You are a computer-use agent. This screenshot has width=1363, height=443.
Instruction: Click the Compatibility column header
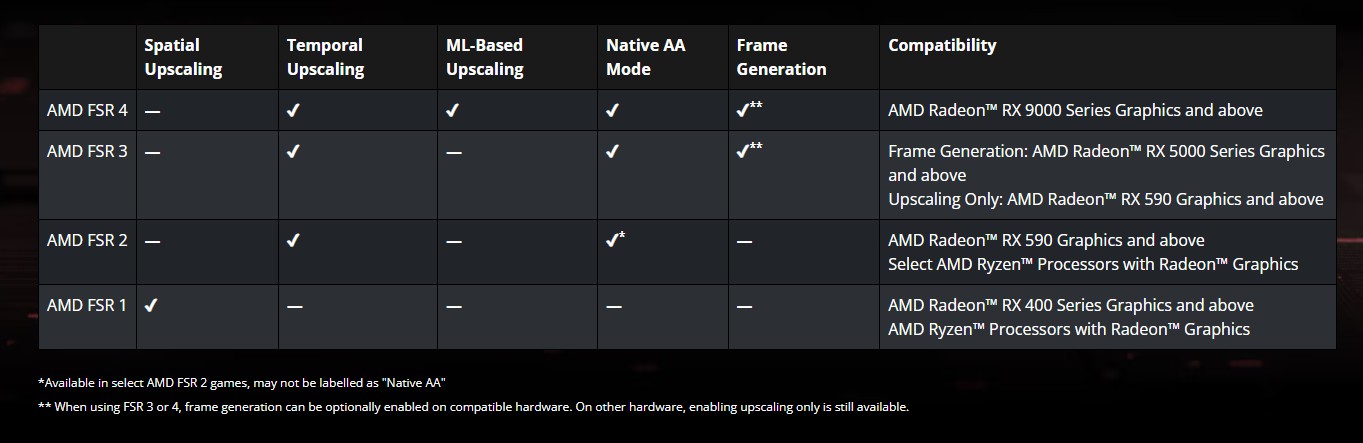coord(942,45)
